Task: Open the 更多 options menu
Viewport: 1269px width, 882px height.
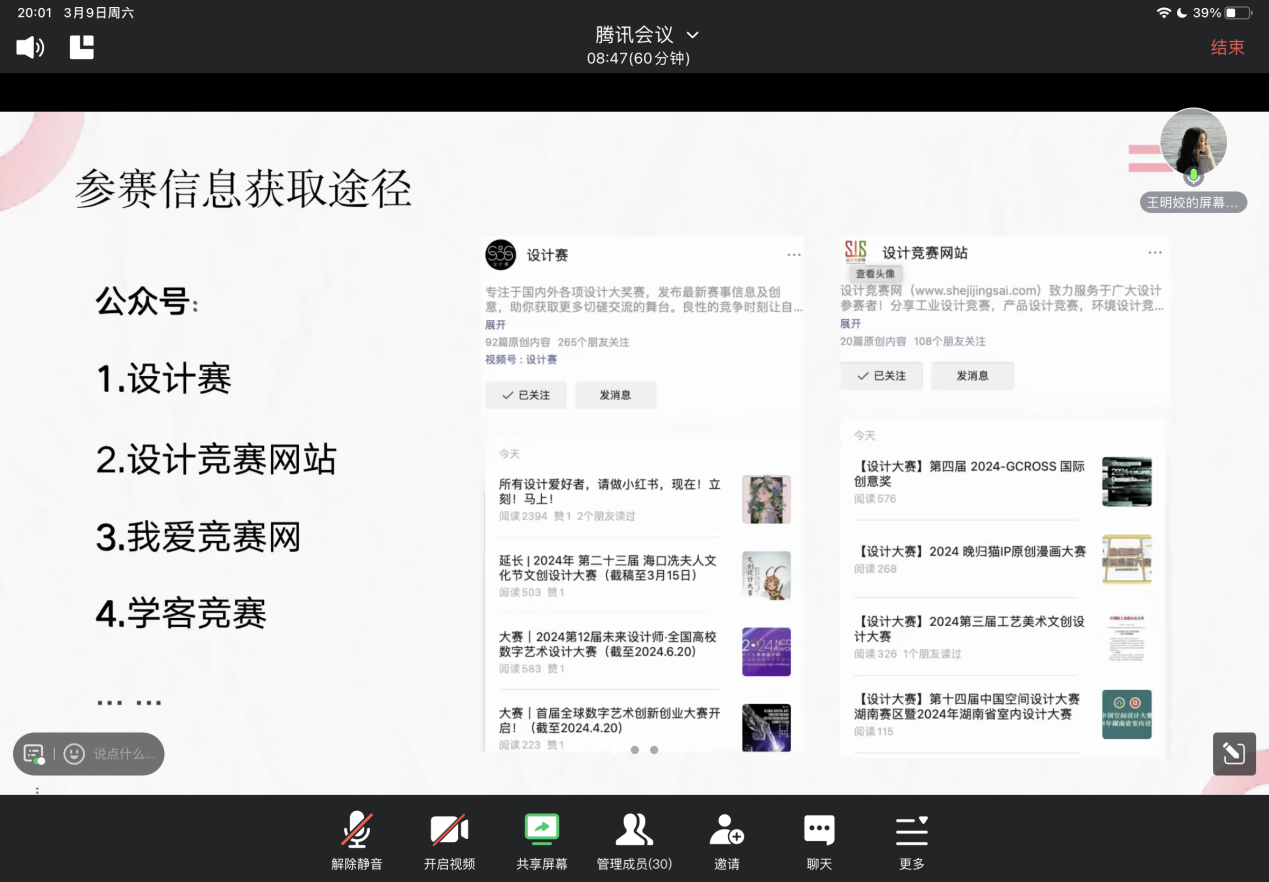Action: 911,840
